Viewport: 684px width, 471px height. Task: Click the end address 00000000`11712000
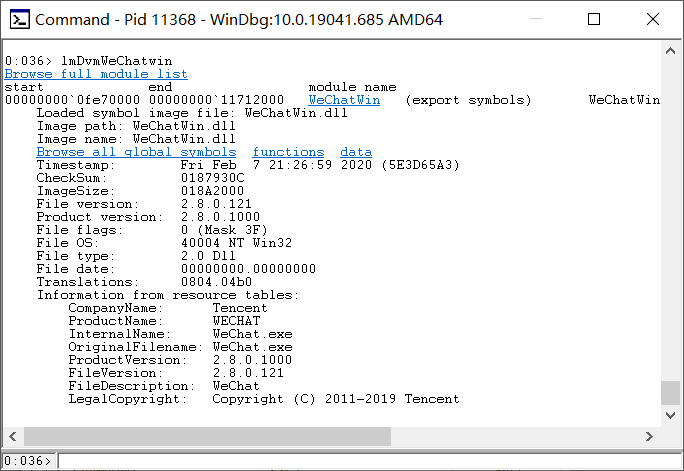pos(216,100)
